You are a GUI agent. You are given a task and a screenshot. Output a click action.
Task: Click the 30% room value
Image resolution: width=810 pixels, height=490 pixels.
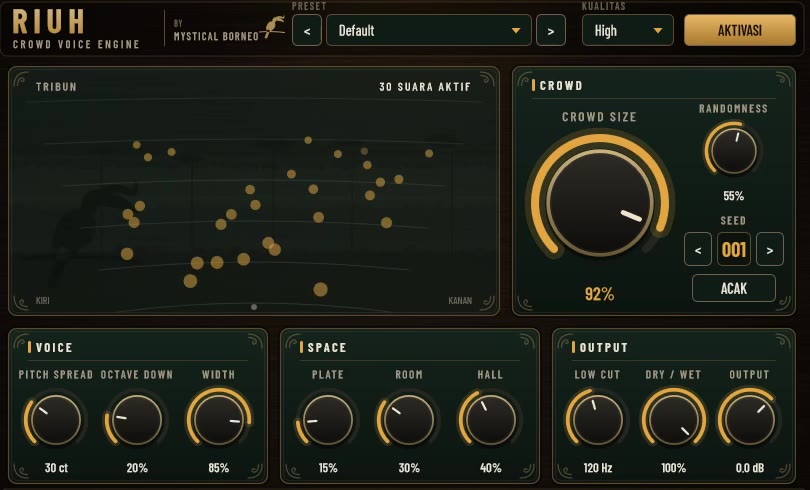click(409, 468)
